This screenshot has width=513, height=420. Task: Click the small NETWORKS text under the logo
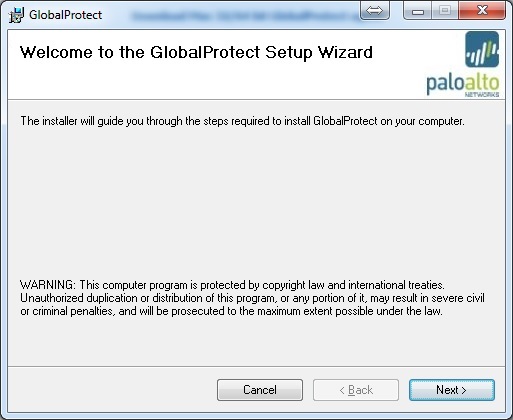point(482,95)
